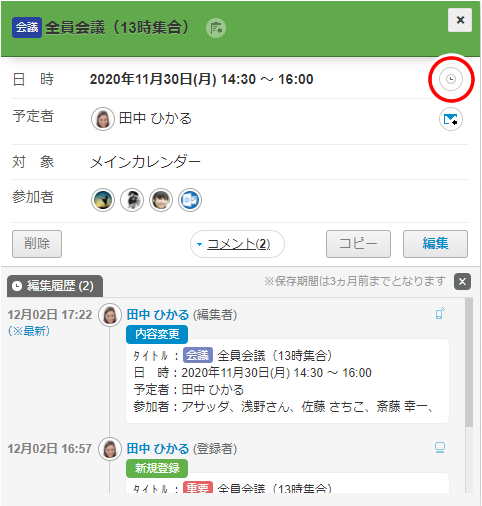Expand the コメント(2) dropdown
482x506 pixels.
tap(237, 244)
